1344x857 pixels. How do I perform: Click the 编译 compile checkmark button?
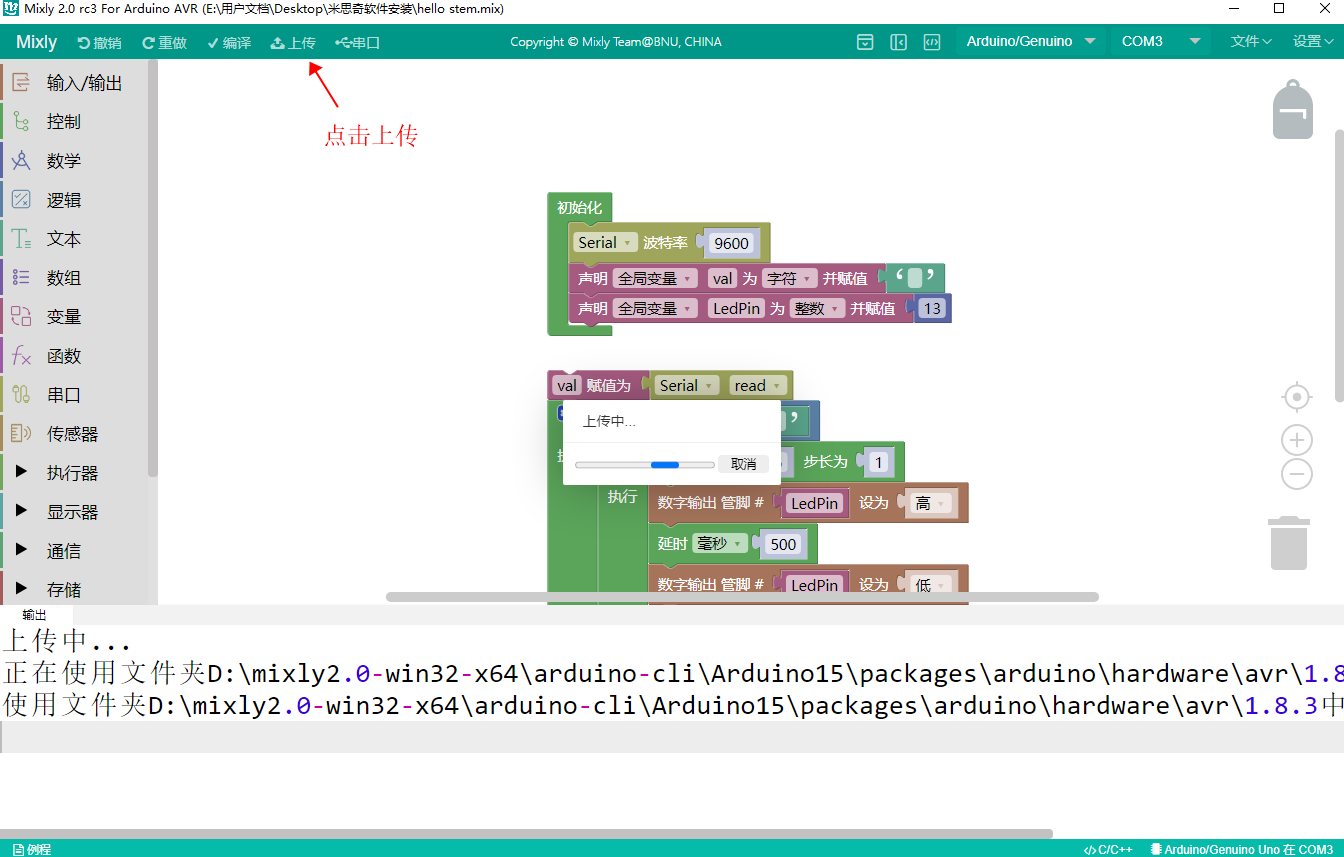[x=229, y=43]
